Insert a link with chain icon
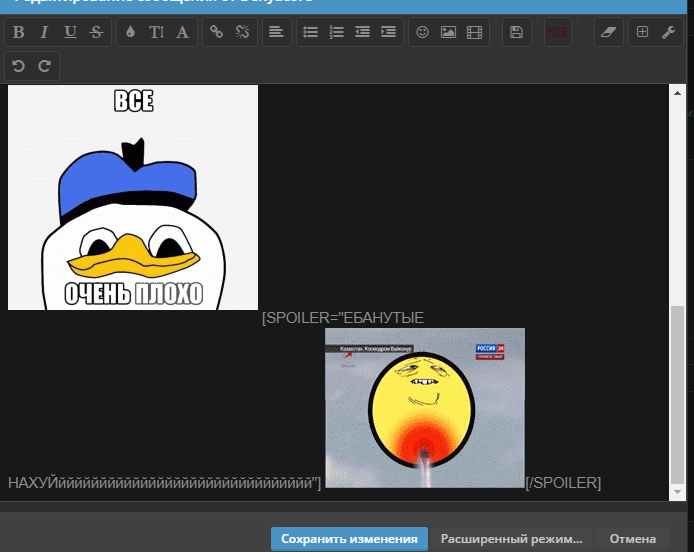The height and width of the screenshot is (552, 694). 216,32
